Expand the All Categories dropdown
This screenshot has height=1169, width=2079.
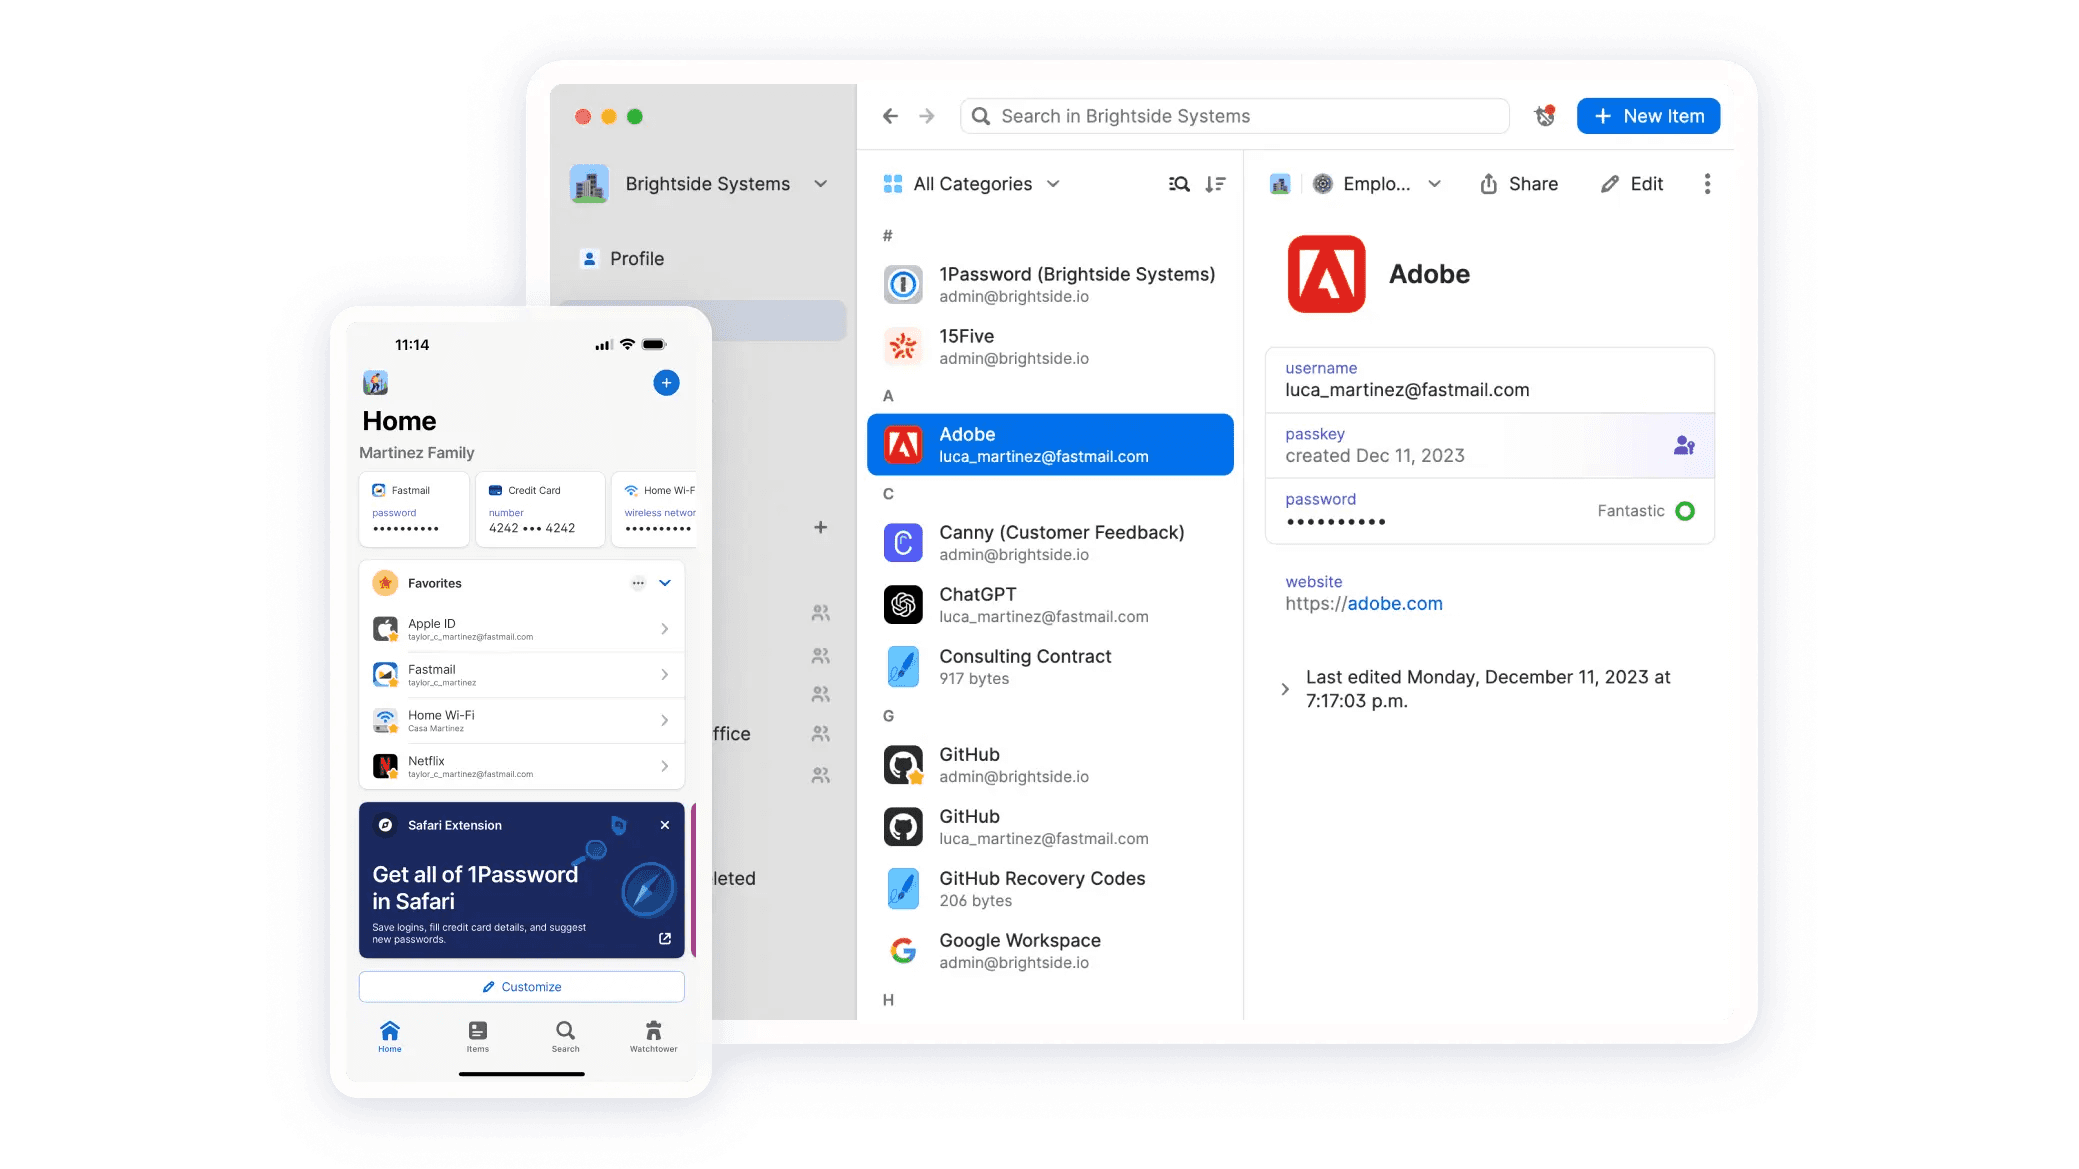point(1054,184)
